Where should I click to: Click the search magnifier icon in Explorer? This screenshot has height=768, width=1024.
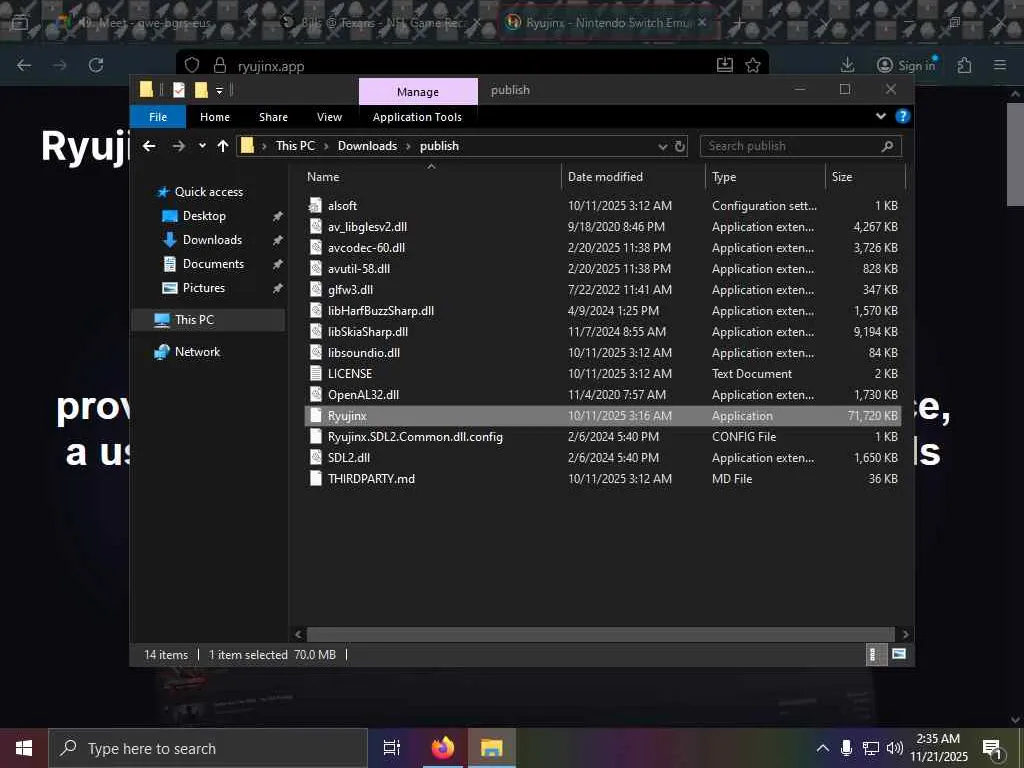[887, 146]
